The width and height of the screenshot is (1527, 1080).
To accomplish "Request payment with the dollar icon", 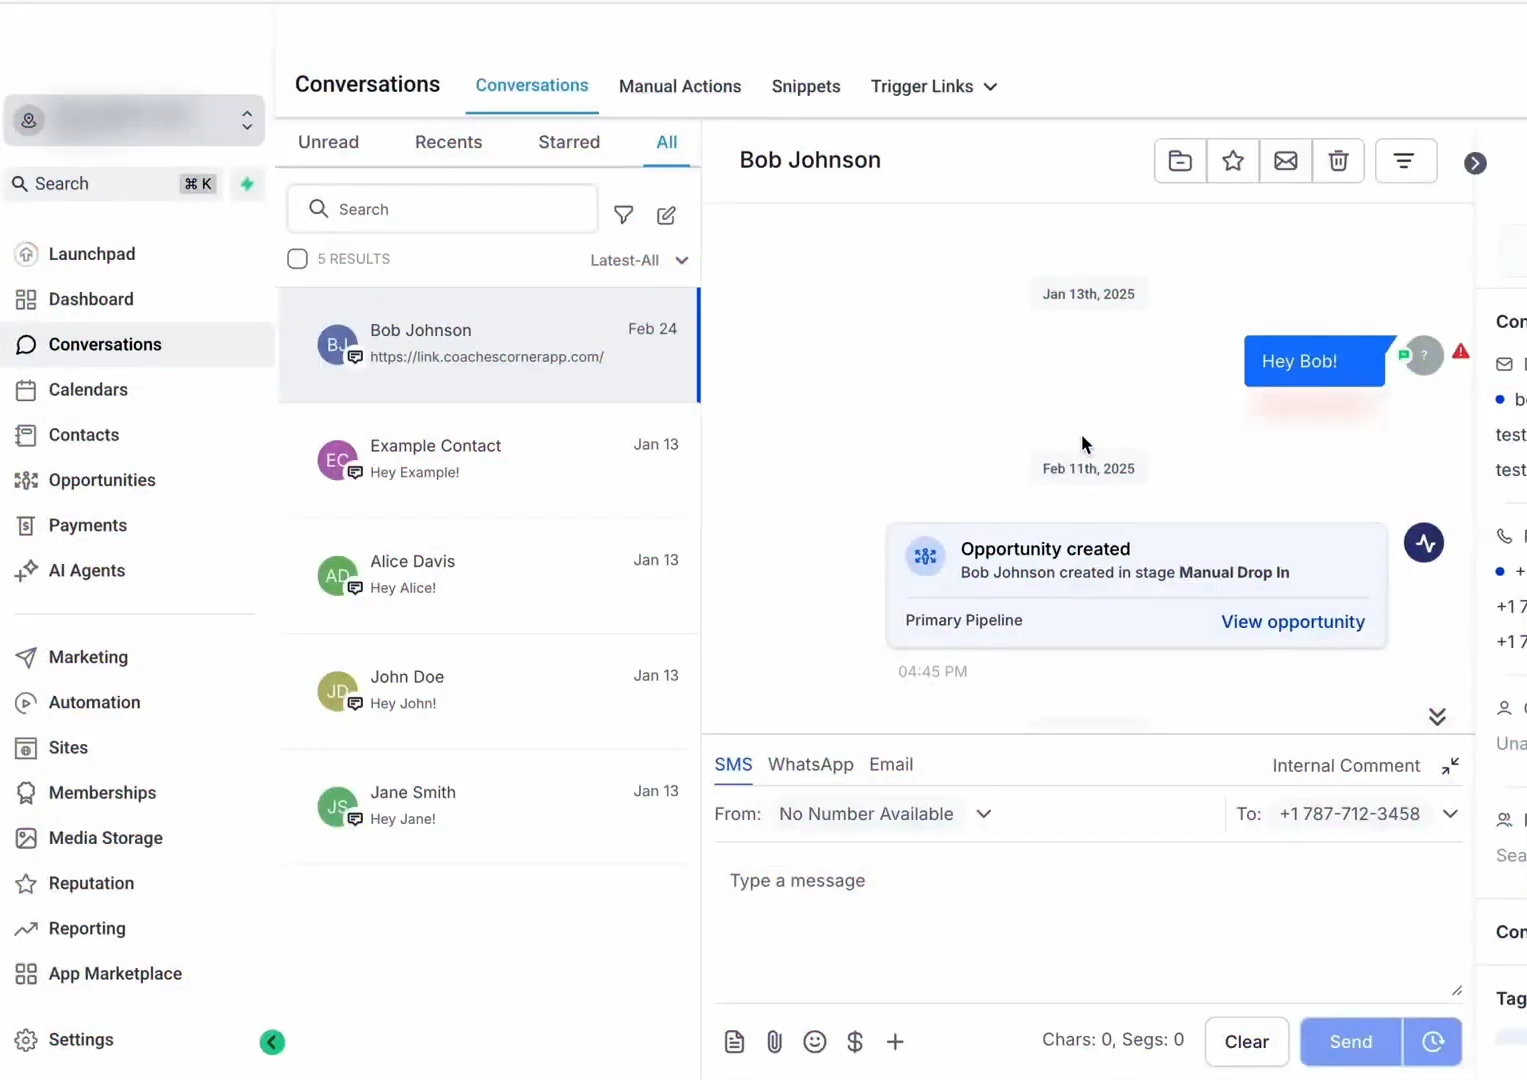I will pyautogui.click(x=855, y=1042).
